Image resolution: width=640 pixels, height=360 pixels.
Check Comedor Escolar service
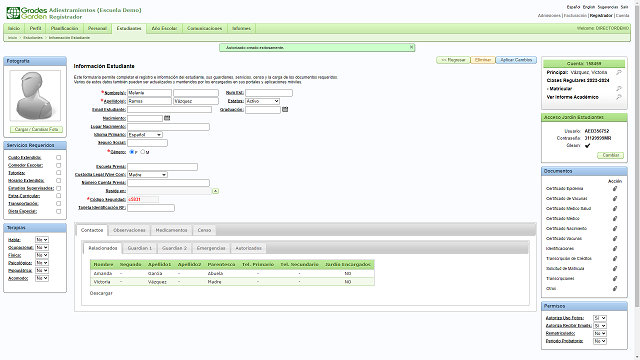(58, 165)
